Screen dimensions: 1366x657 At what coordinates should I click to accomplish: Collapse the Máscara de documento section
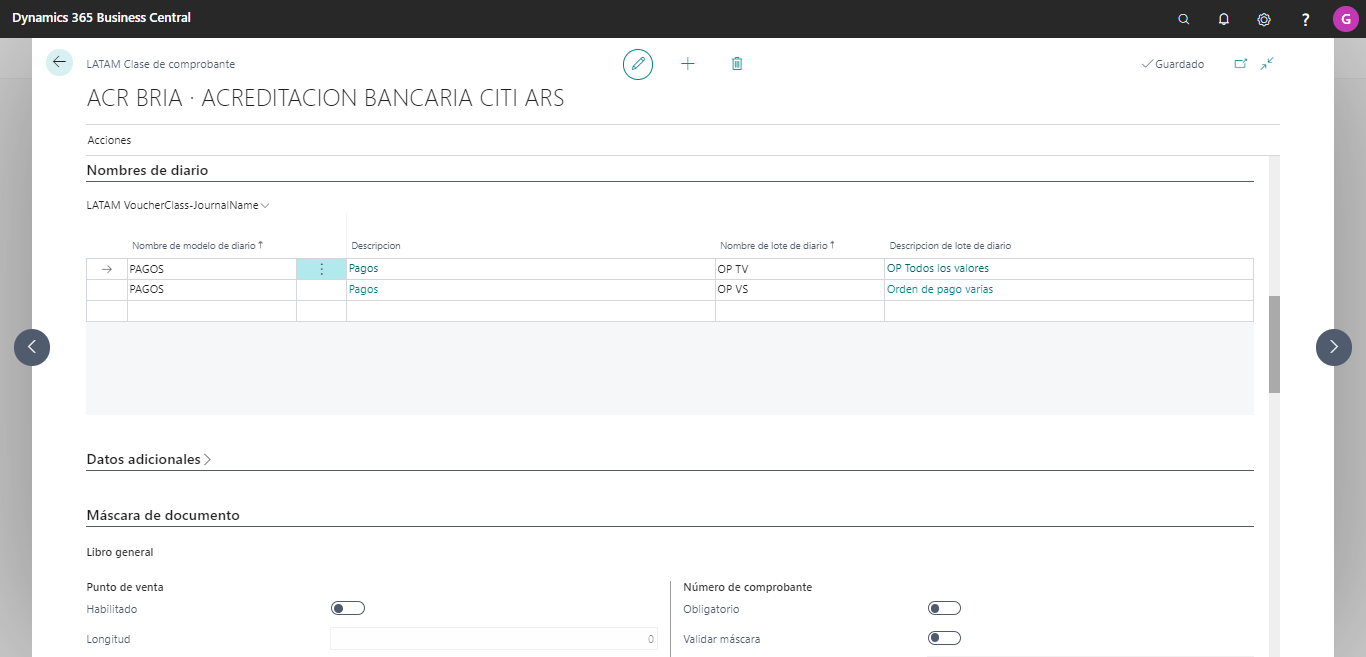[163, 515]
